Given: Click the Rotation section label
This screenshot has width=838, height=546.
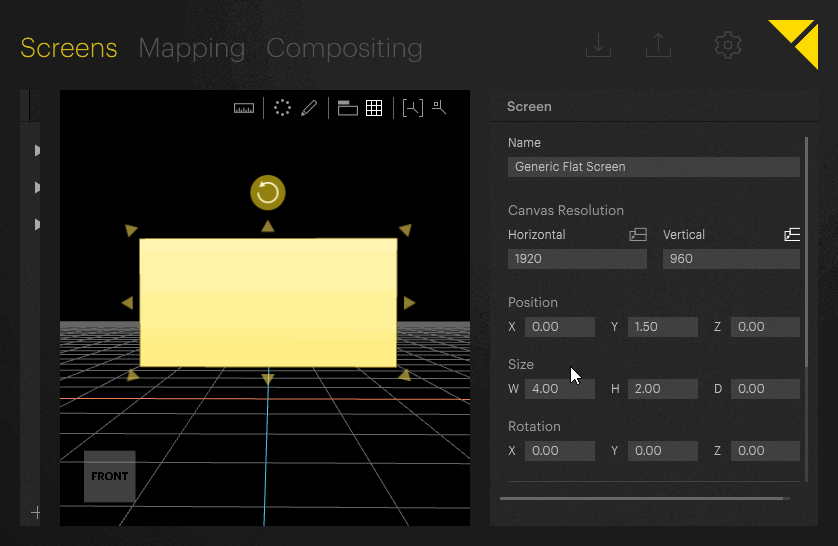Looking at the screenshot, I should point(534,426).
